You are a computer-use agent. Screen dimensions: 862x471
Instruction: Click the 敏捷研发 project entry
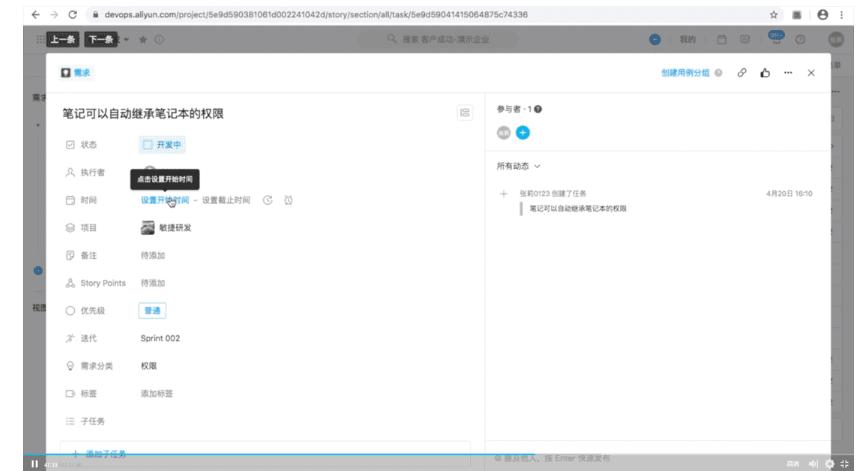point(166,228)
